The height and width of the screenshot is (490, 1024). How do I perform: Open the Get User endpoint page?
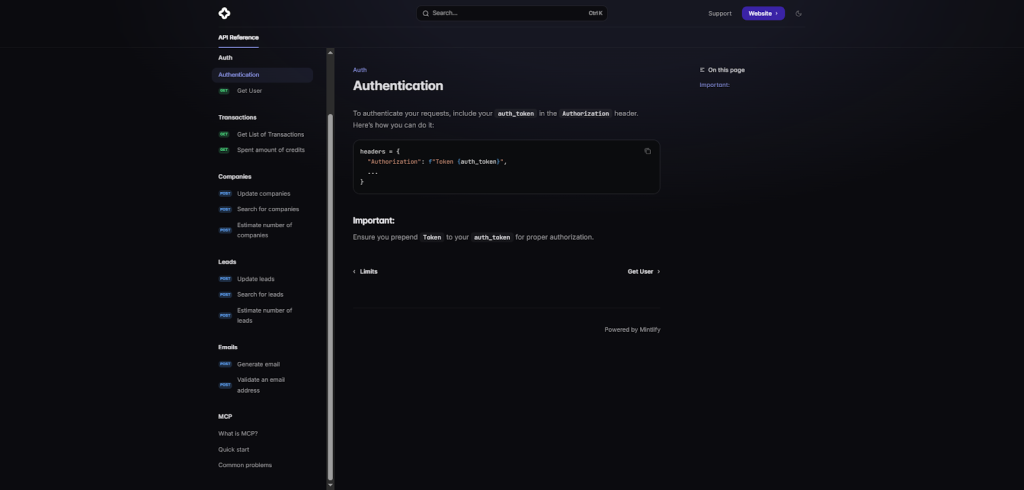click(x=249, y=91)
